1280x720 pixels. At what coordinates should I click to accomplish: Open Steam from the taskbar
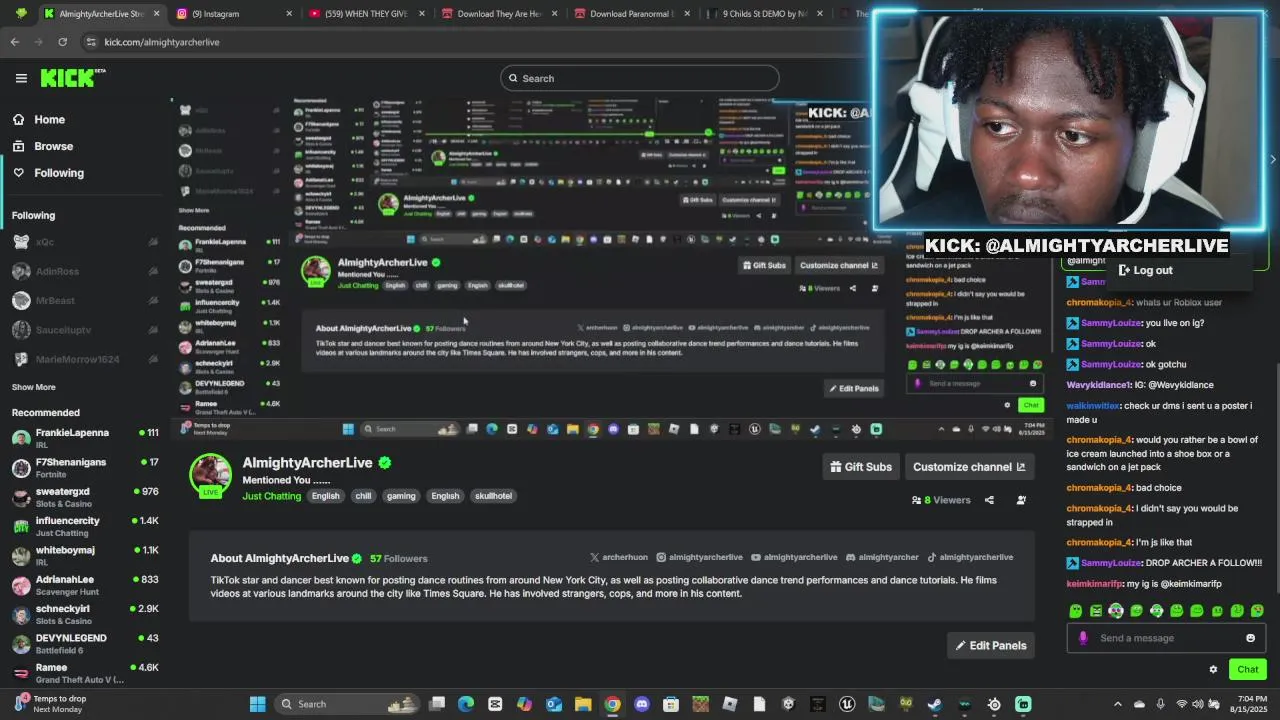pos(935,704)
